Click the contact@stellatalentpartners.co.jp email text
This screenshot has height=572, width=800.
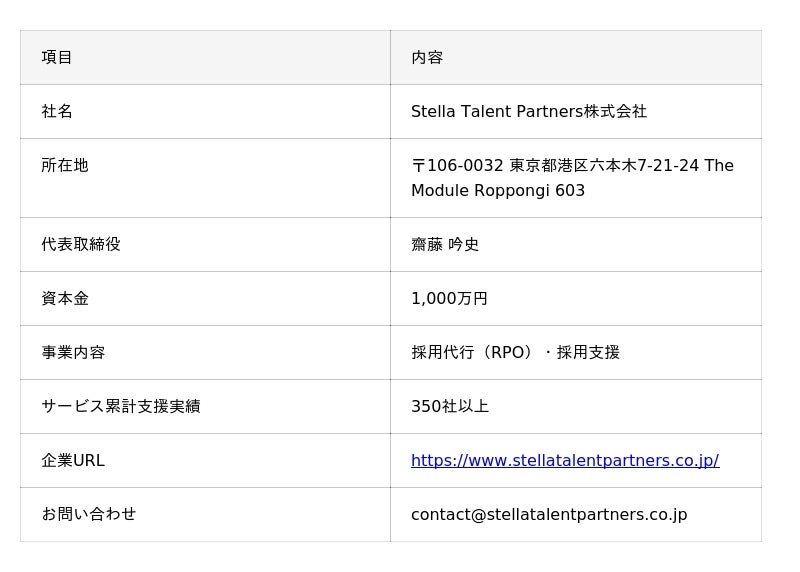coord(548,514)
